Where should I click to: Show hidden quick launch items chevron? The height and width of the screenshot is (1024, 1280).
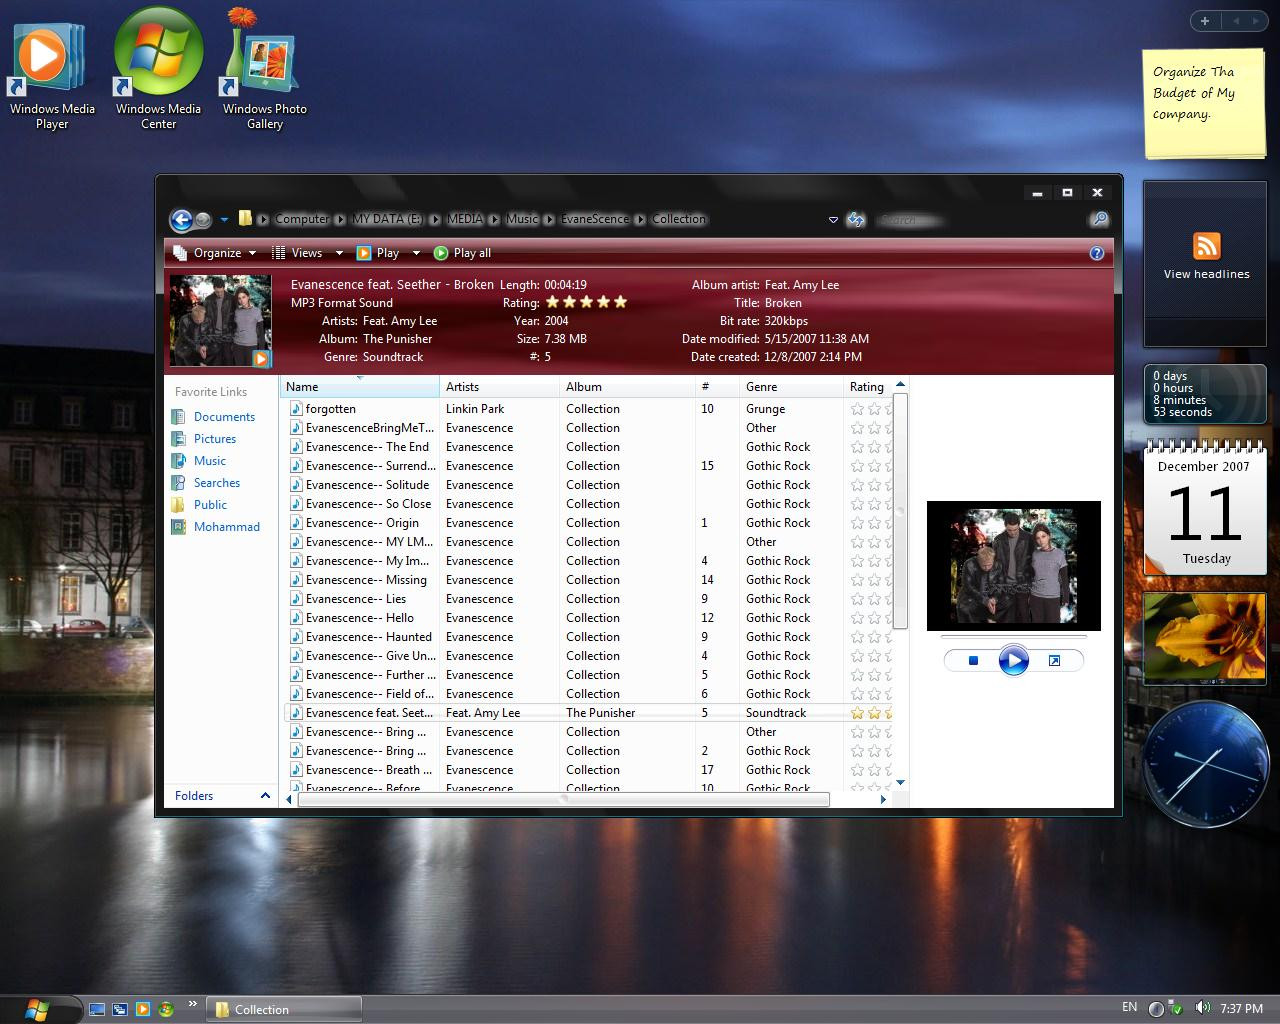(192, 1004)
